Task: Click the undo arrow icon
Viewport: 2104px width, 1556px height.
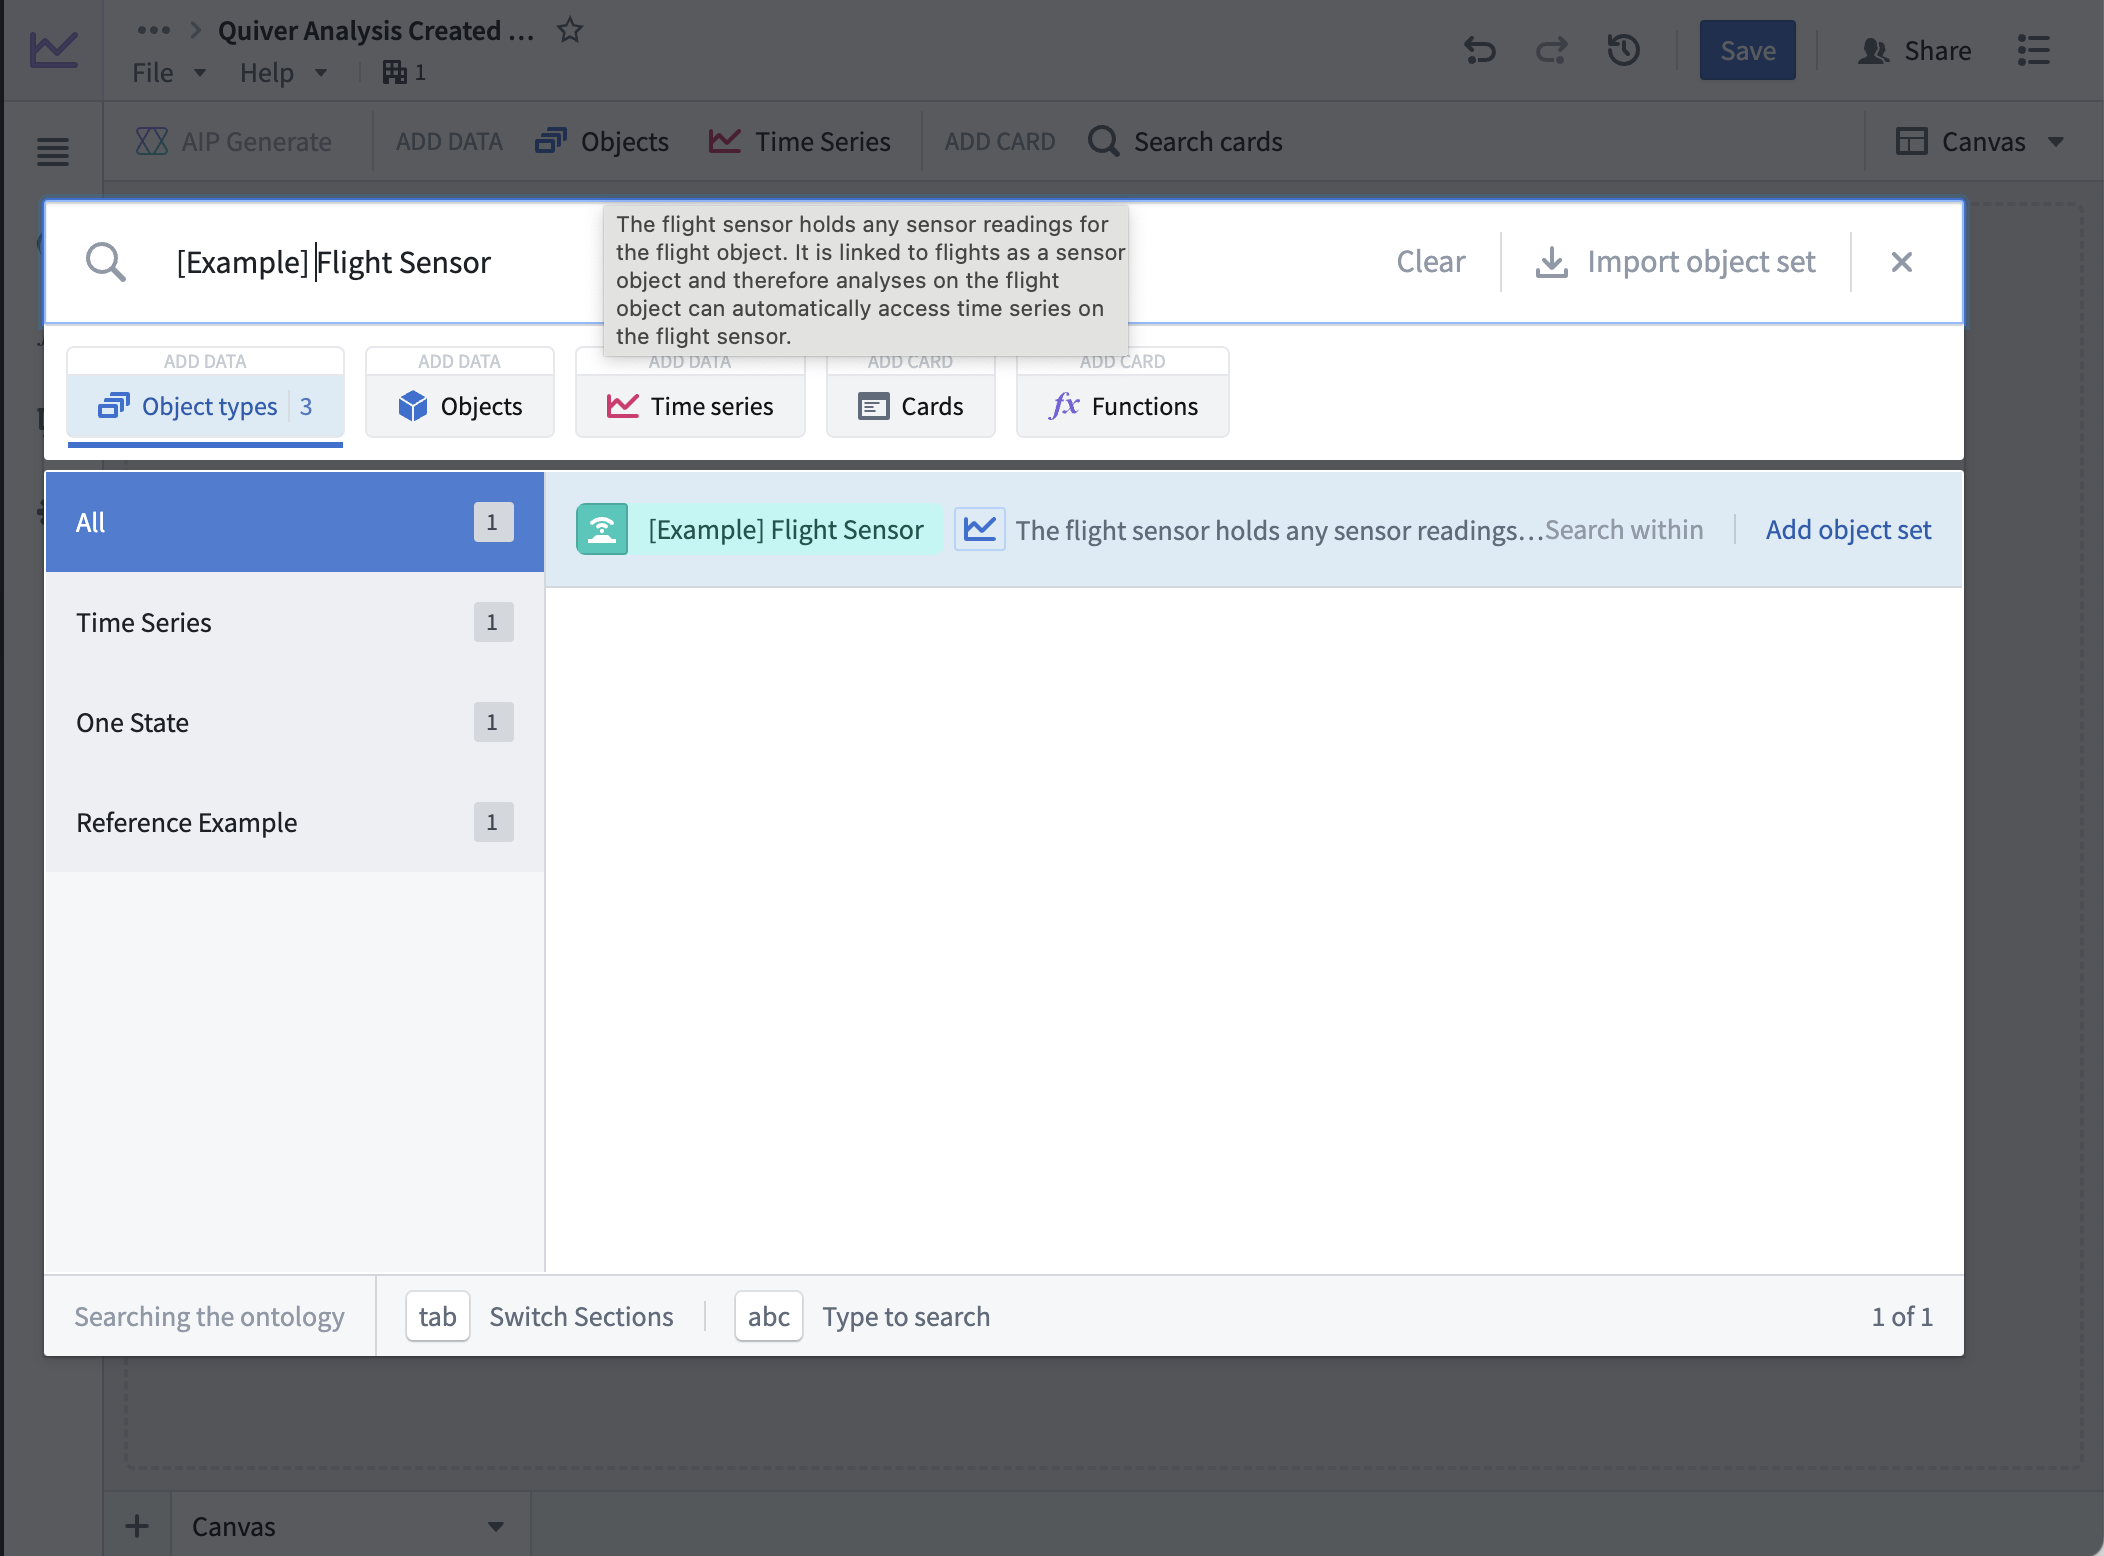Action: click(x=1480, y=50)
